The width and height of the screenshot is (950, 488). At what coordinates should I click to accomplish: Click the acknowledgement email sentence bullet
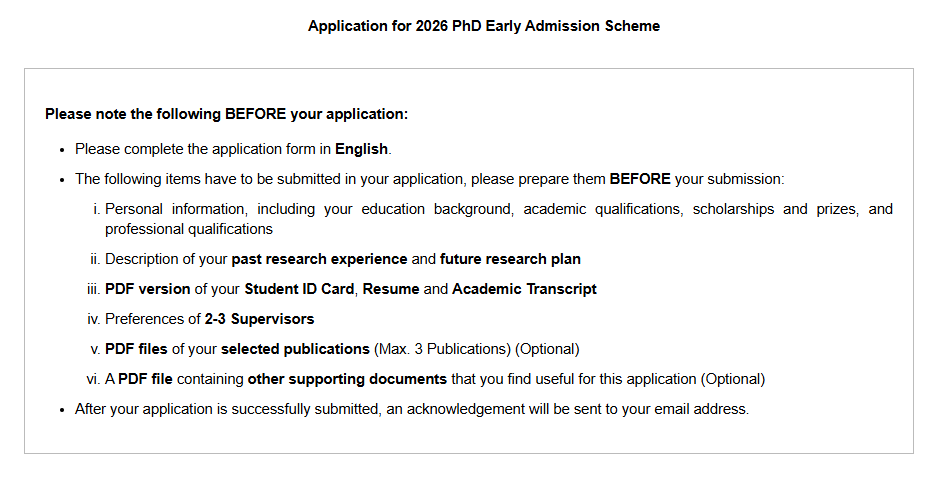pos(412,409)
